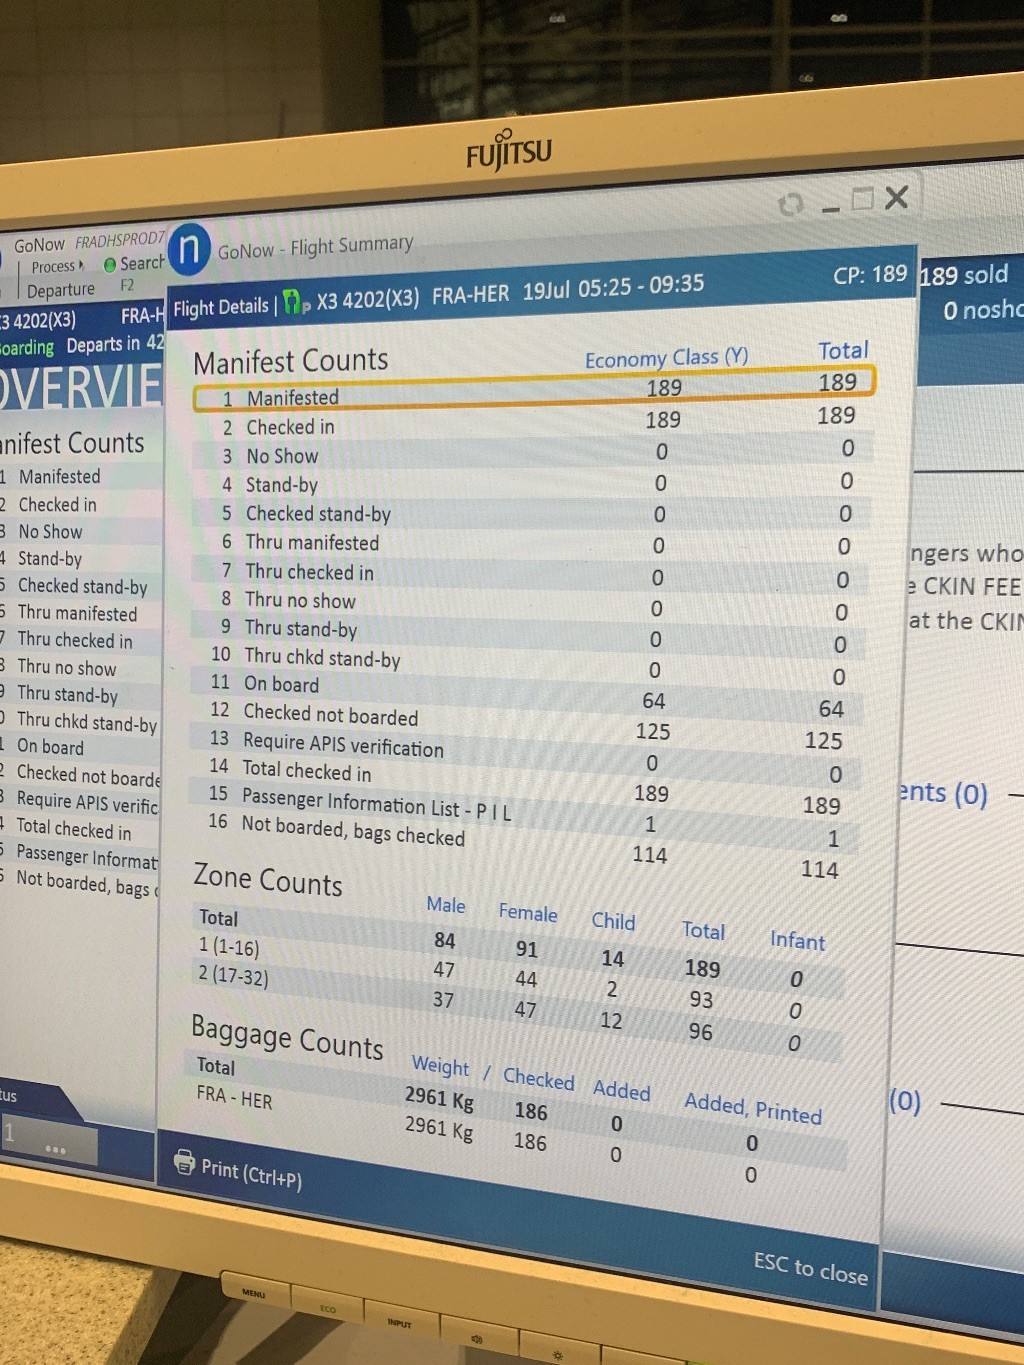Close the Flight Summary window
The height and width of the screenshot is (1365, 1024).
click(896, 197)
